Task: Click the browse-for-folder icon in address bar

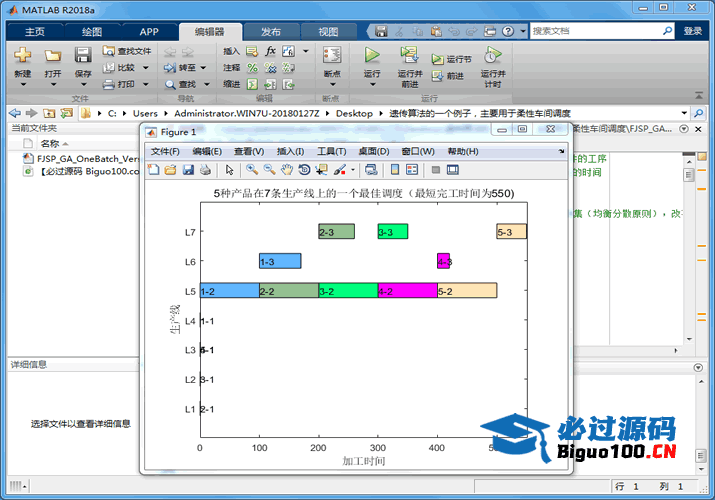Action: [x=67, y=113]
